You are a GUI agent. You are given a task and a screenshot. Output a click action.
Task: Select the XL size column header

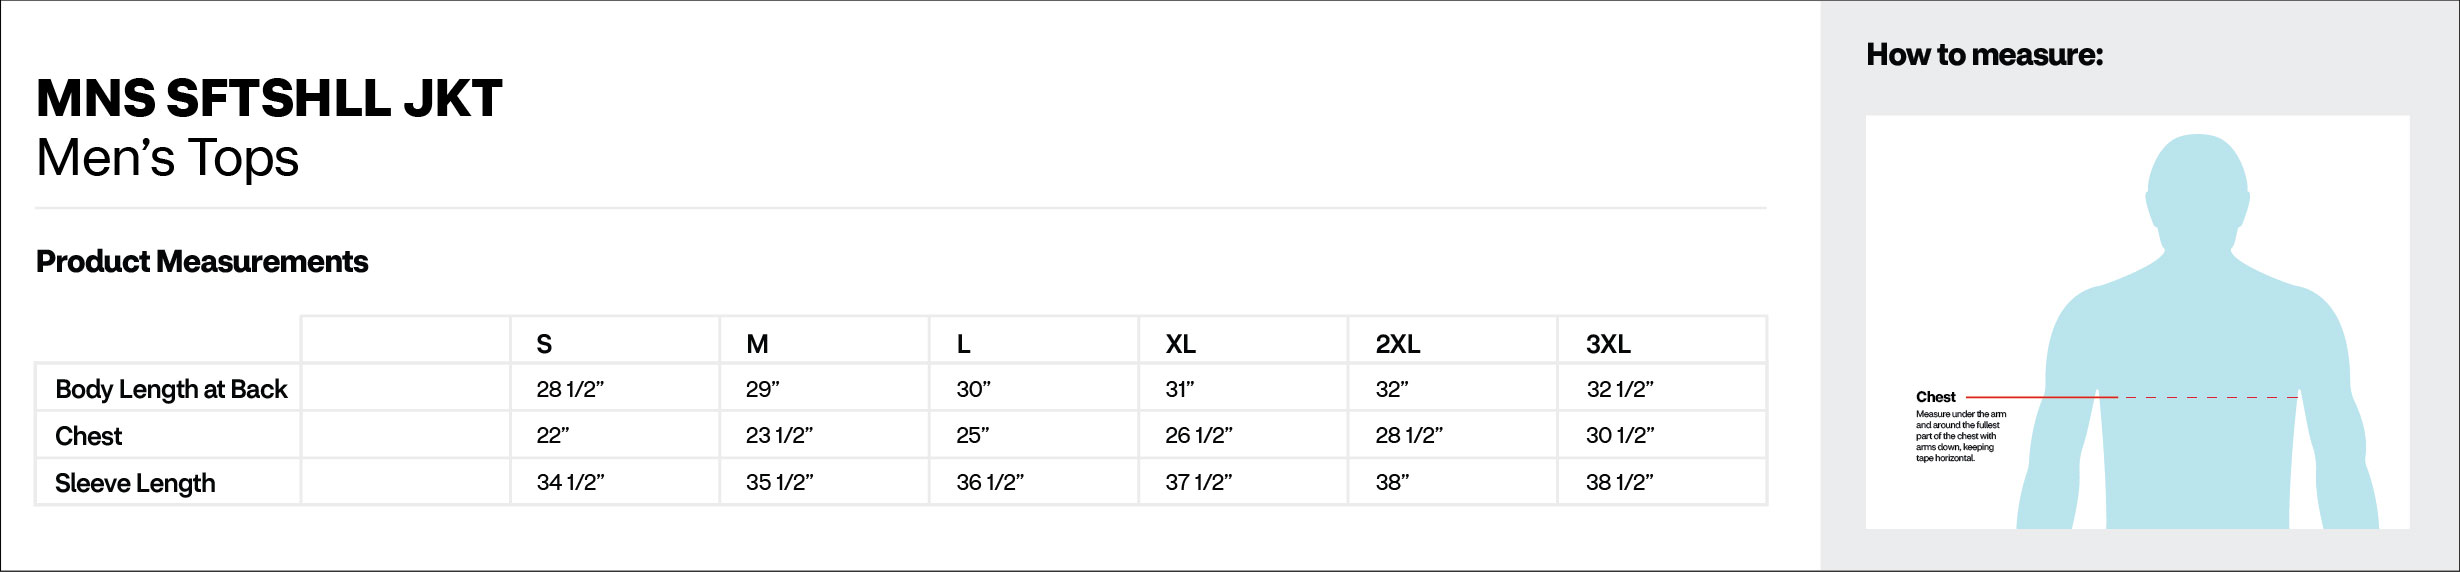click(1180, 344)
